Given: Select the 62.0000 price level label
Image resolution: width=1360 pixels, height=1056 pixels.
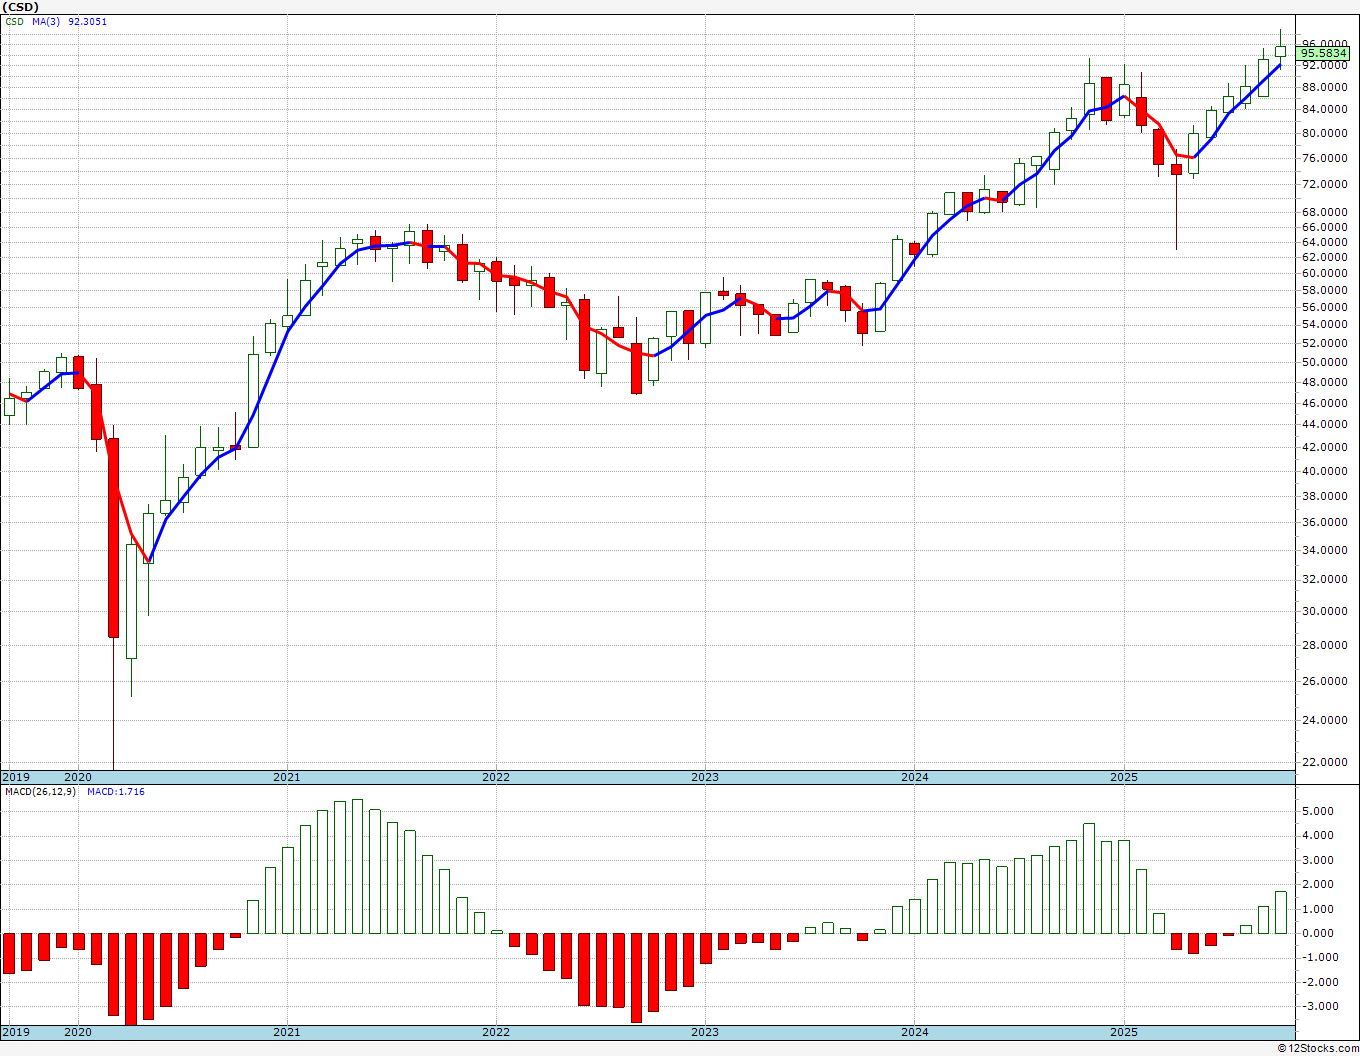Looking at the screenshot, I should [x=1326, y=257].
